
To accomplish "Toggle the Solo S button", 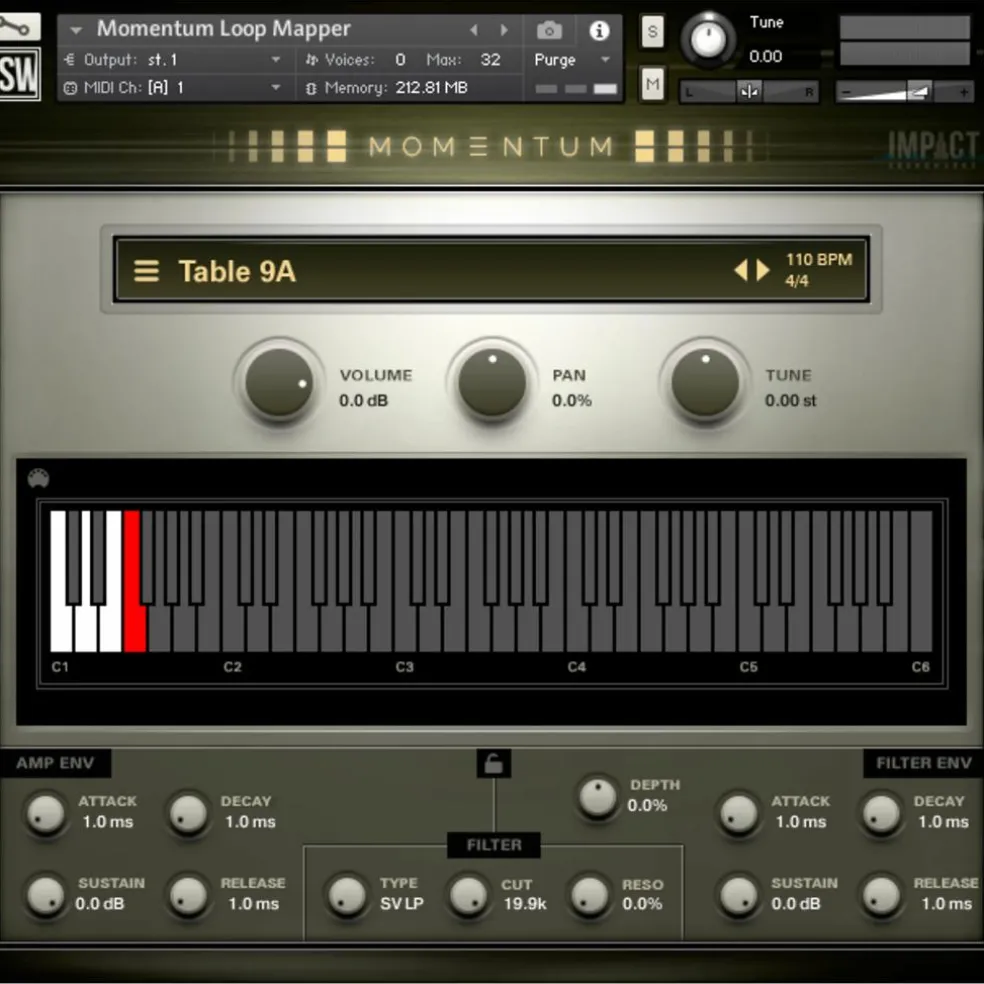I will 652,31.
